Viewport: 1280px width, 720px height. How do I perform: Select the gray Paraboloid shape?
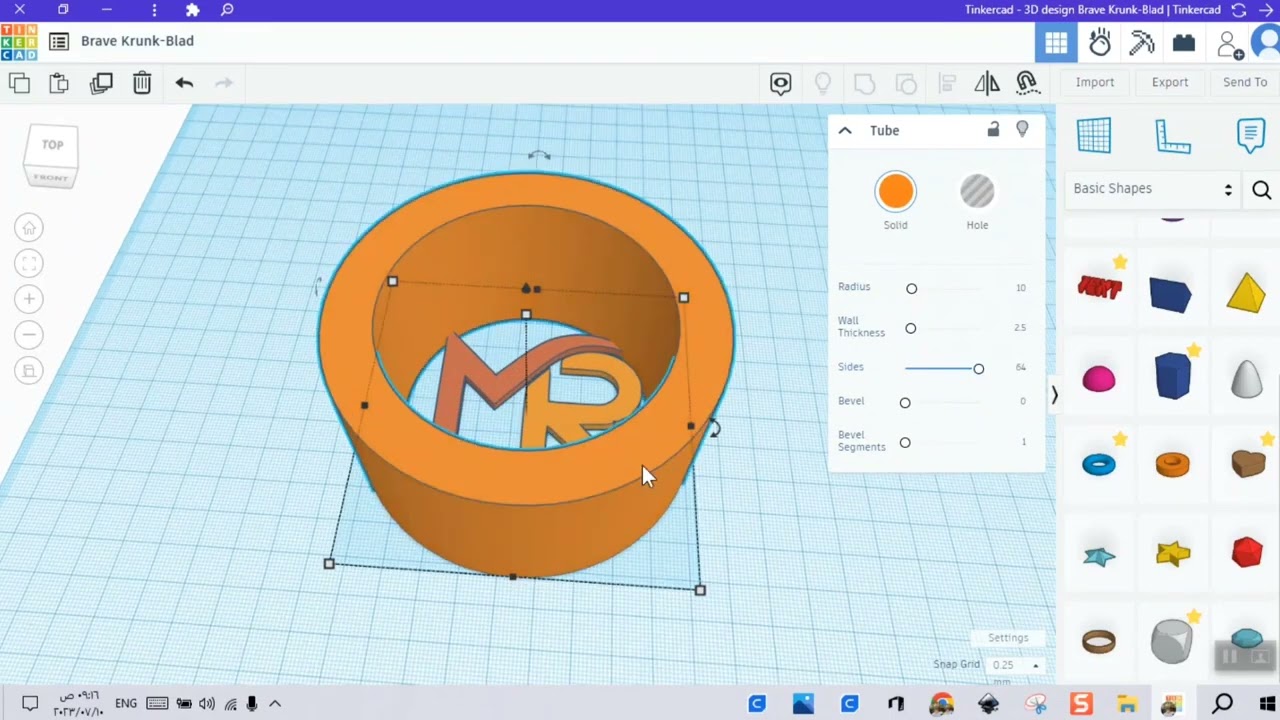coord(1246,378)
